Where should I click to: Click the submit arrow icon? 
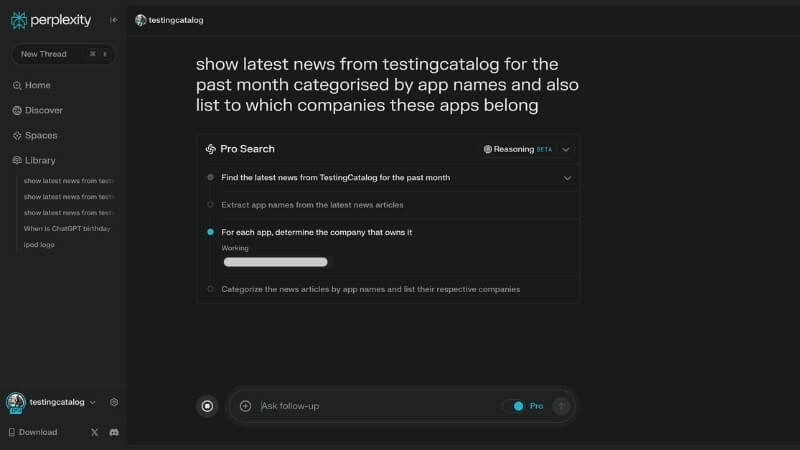(561, 406)
